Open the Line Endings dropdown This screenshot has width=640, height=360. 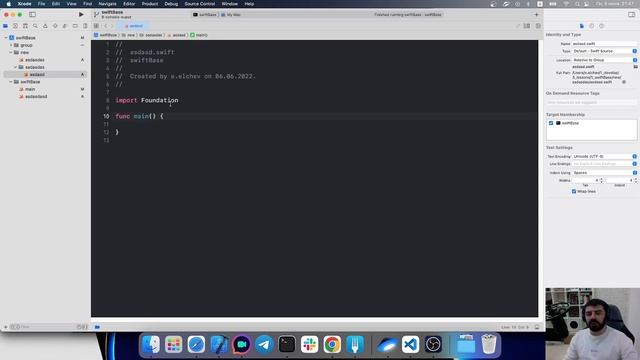pos(604,164)
